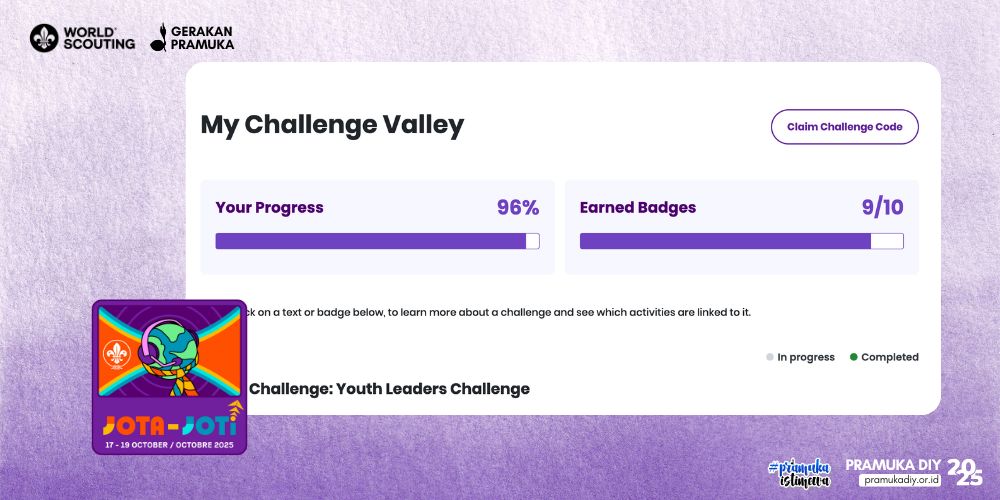Image resolution: width=1000 pixels, height=500 pixels.
Task: Open the JOTA-JOTI event badge
Action: click(169, 377)
